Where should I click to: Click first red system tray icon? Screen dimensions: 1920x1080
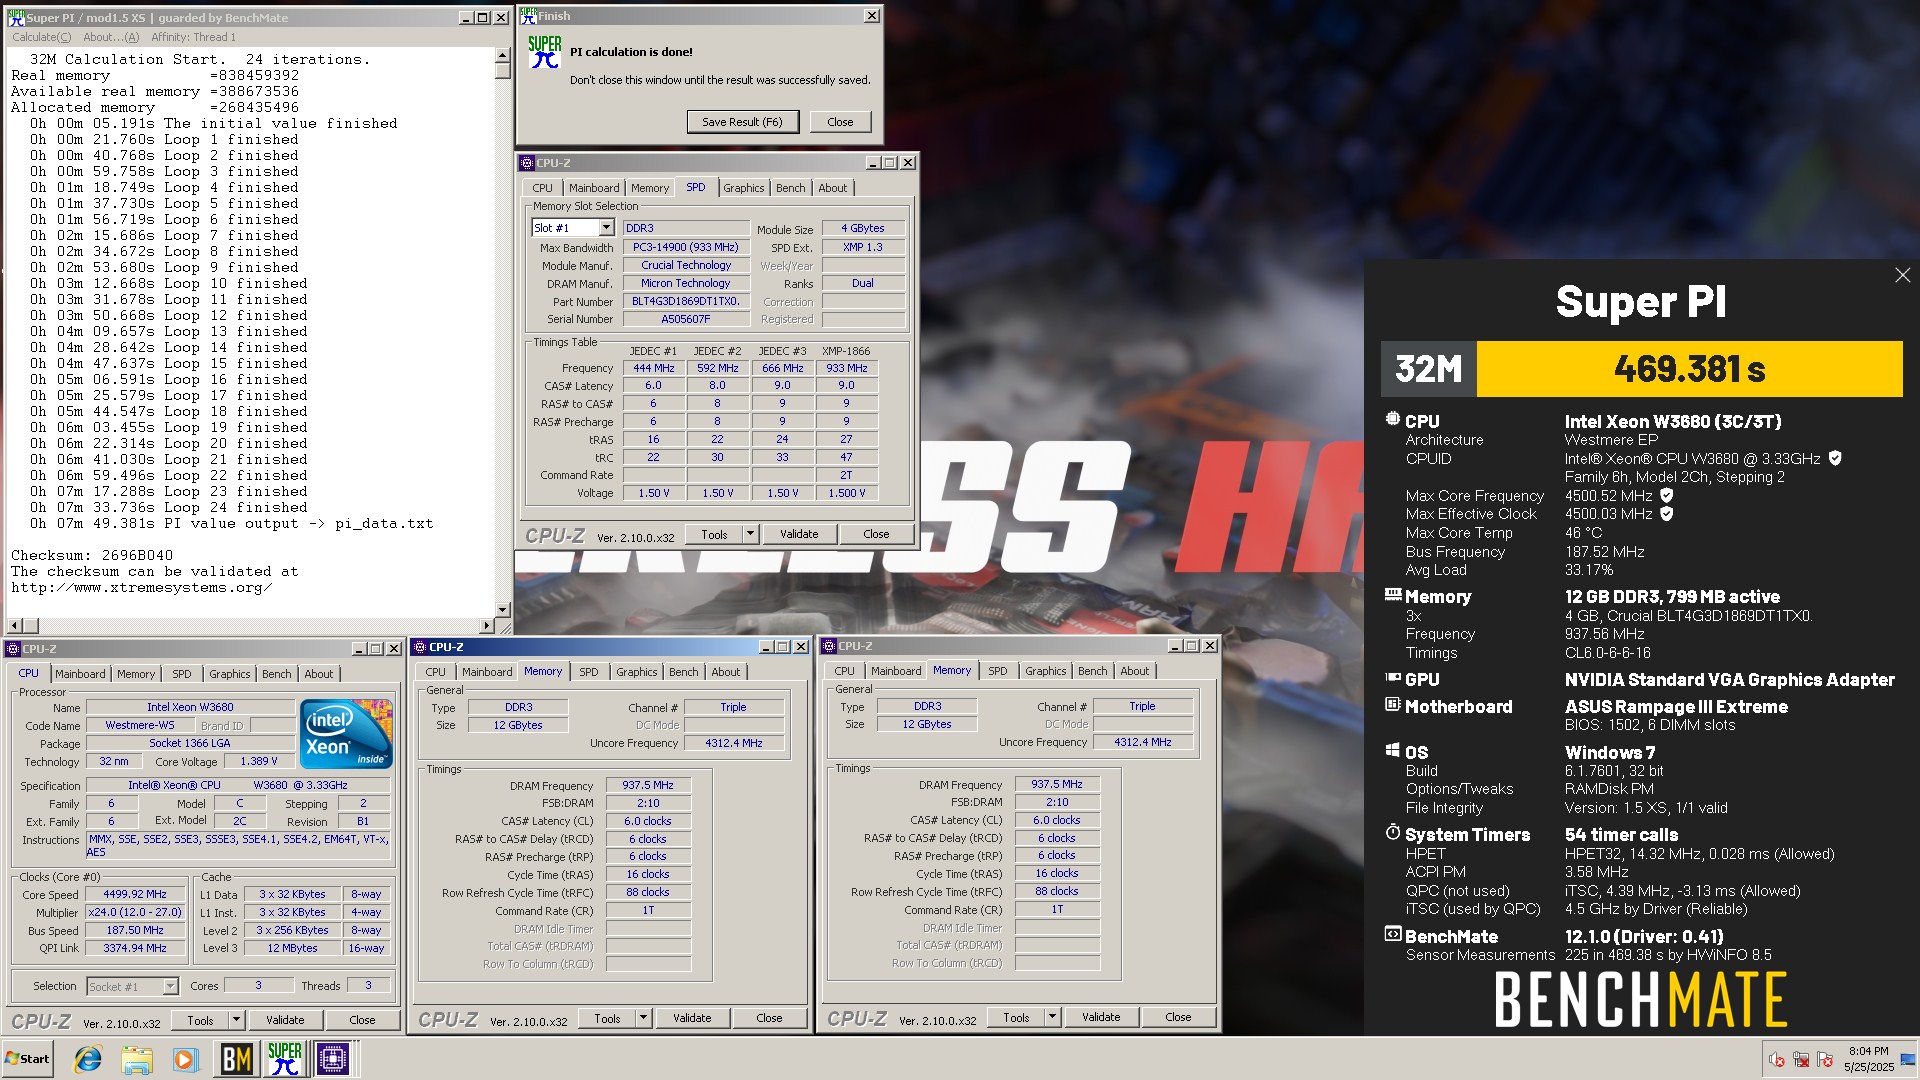(1777, 1059)
